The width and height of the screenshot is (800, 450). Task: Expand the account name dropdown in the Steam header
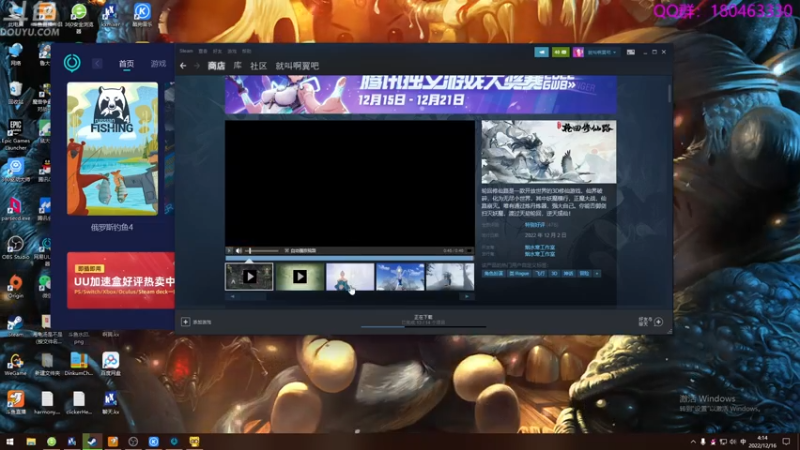click(602, 52)
